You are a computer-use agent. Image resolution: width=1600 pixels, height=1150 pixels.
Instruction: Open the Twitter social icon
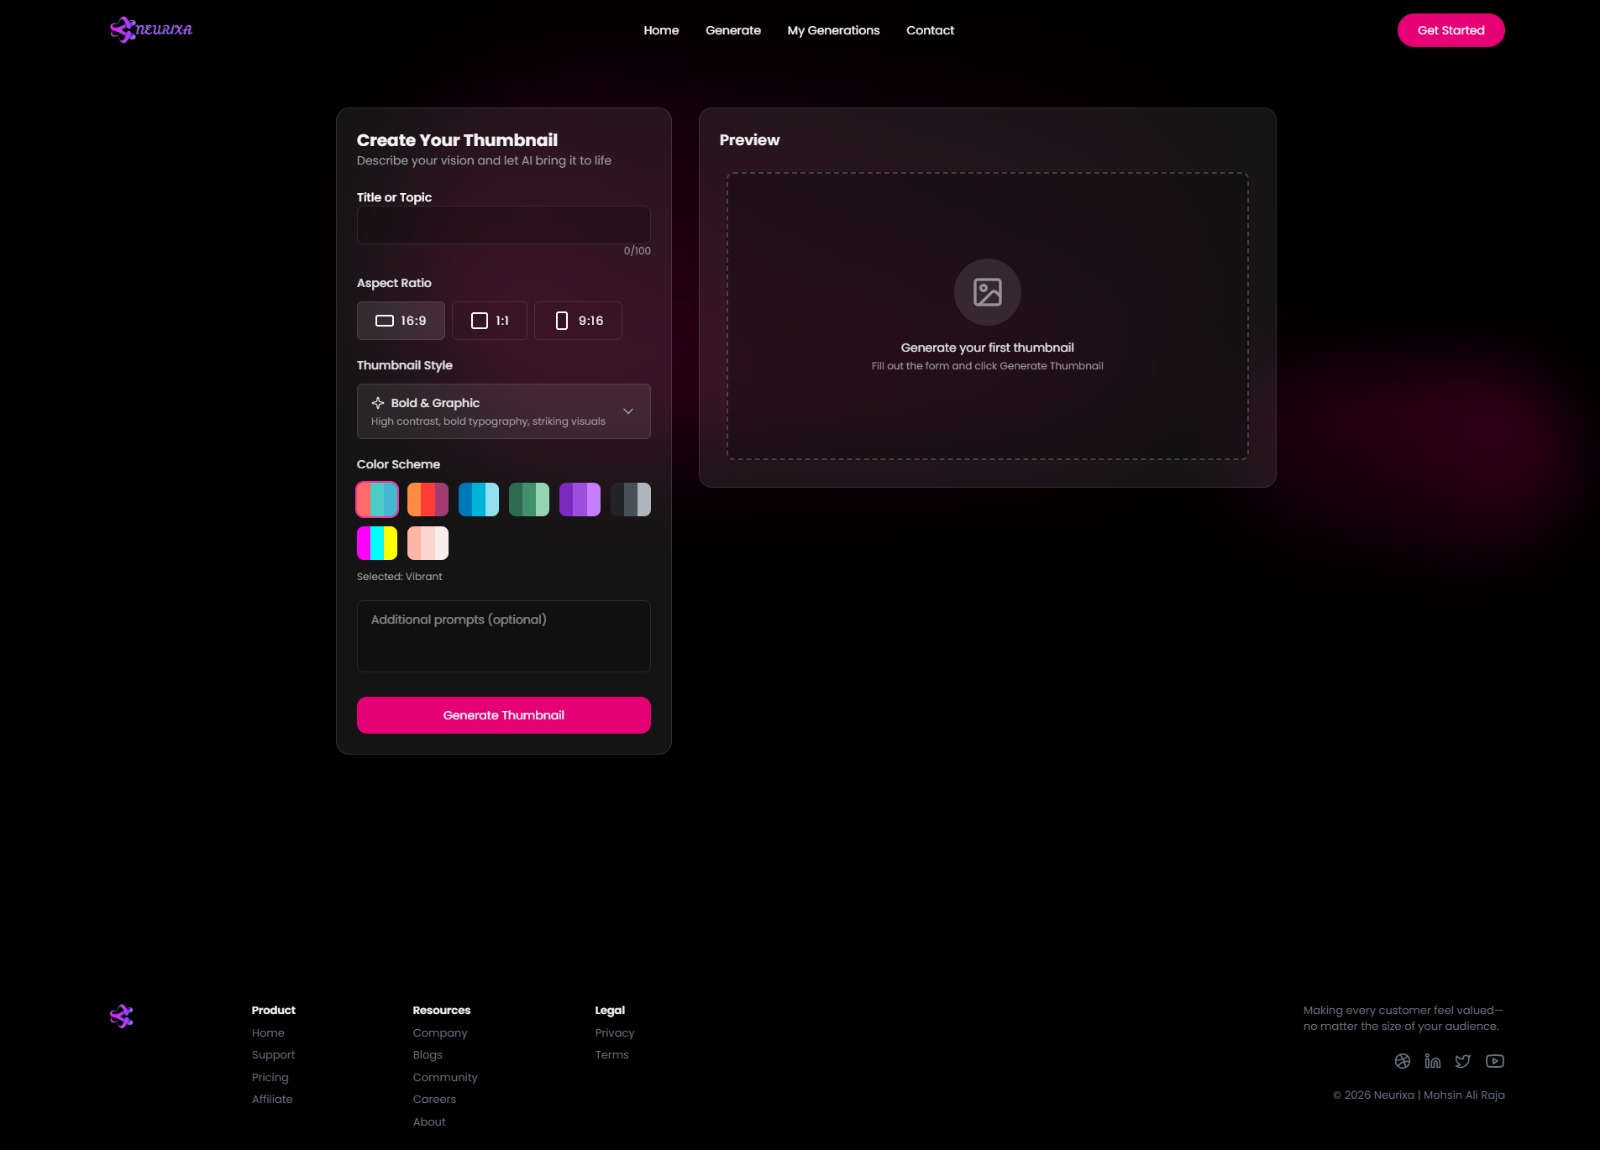[1463, 1061]
